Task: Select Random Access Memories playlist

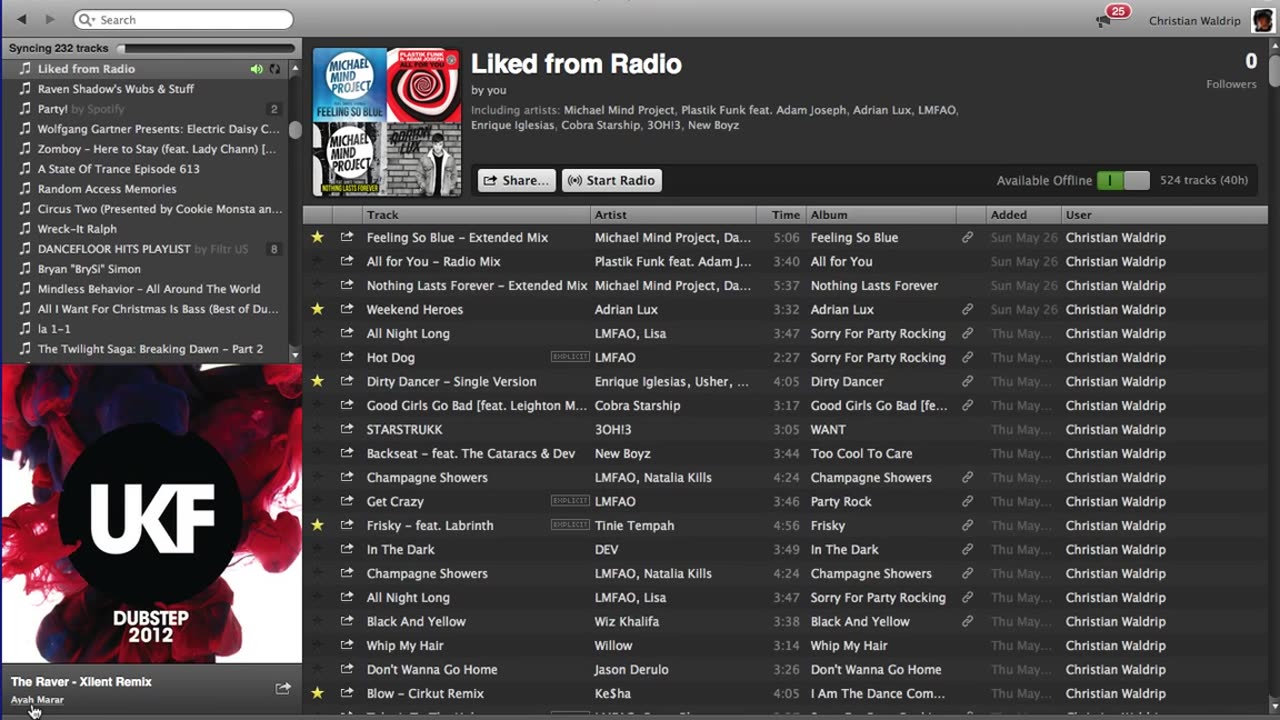Action: pyautogui.click(x=107, y=189)
